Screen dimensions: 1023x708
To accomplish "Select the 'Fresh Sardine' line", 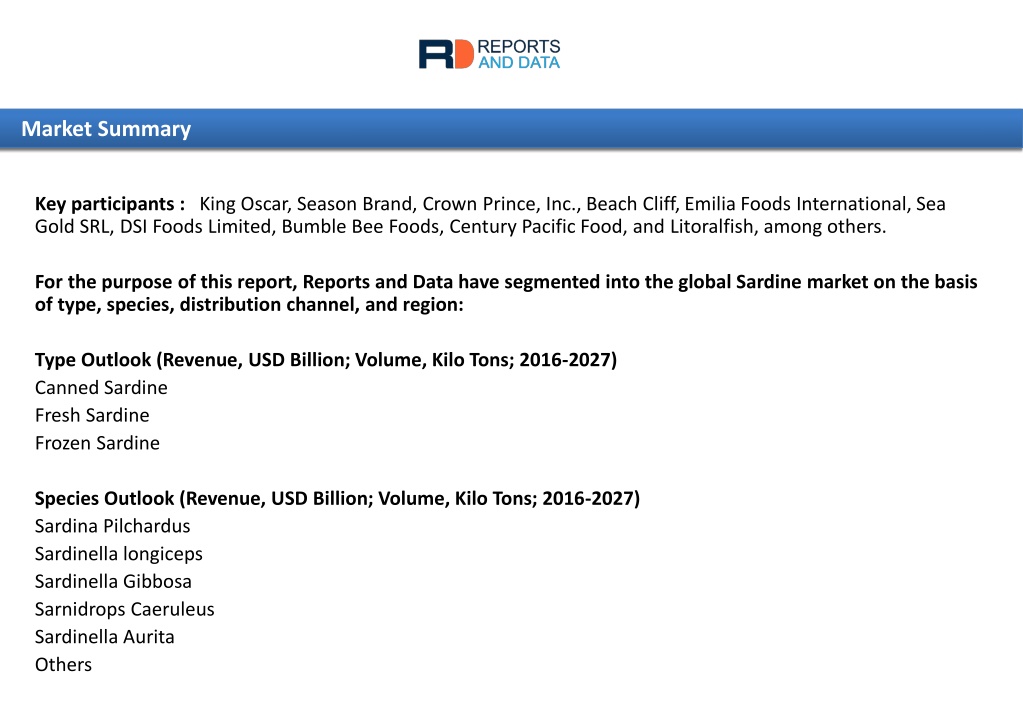I will 92,415.
